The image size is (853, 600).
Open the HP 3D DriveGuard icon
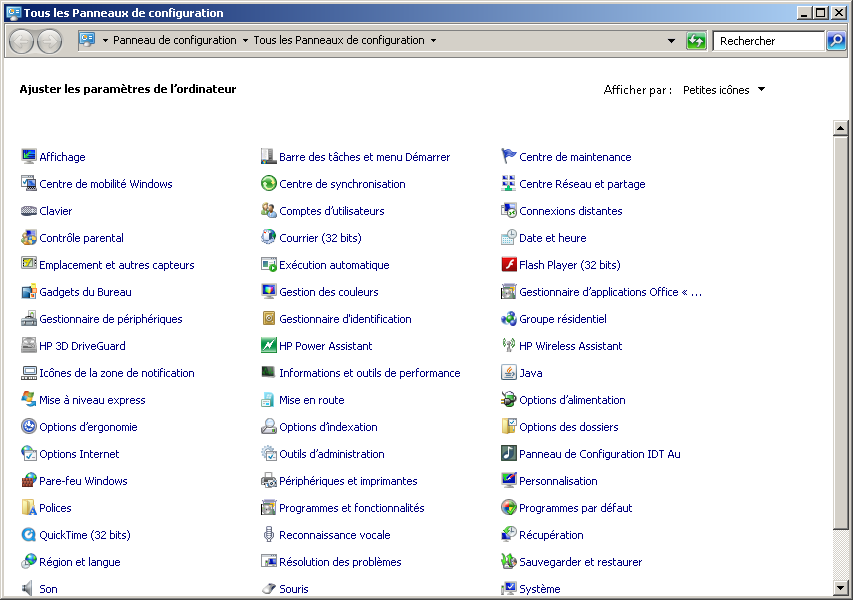click(28, 345)
